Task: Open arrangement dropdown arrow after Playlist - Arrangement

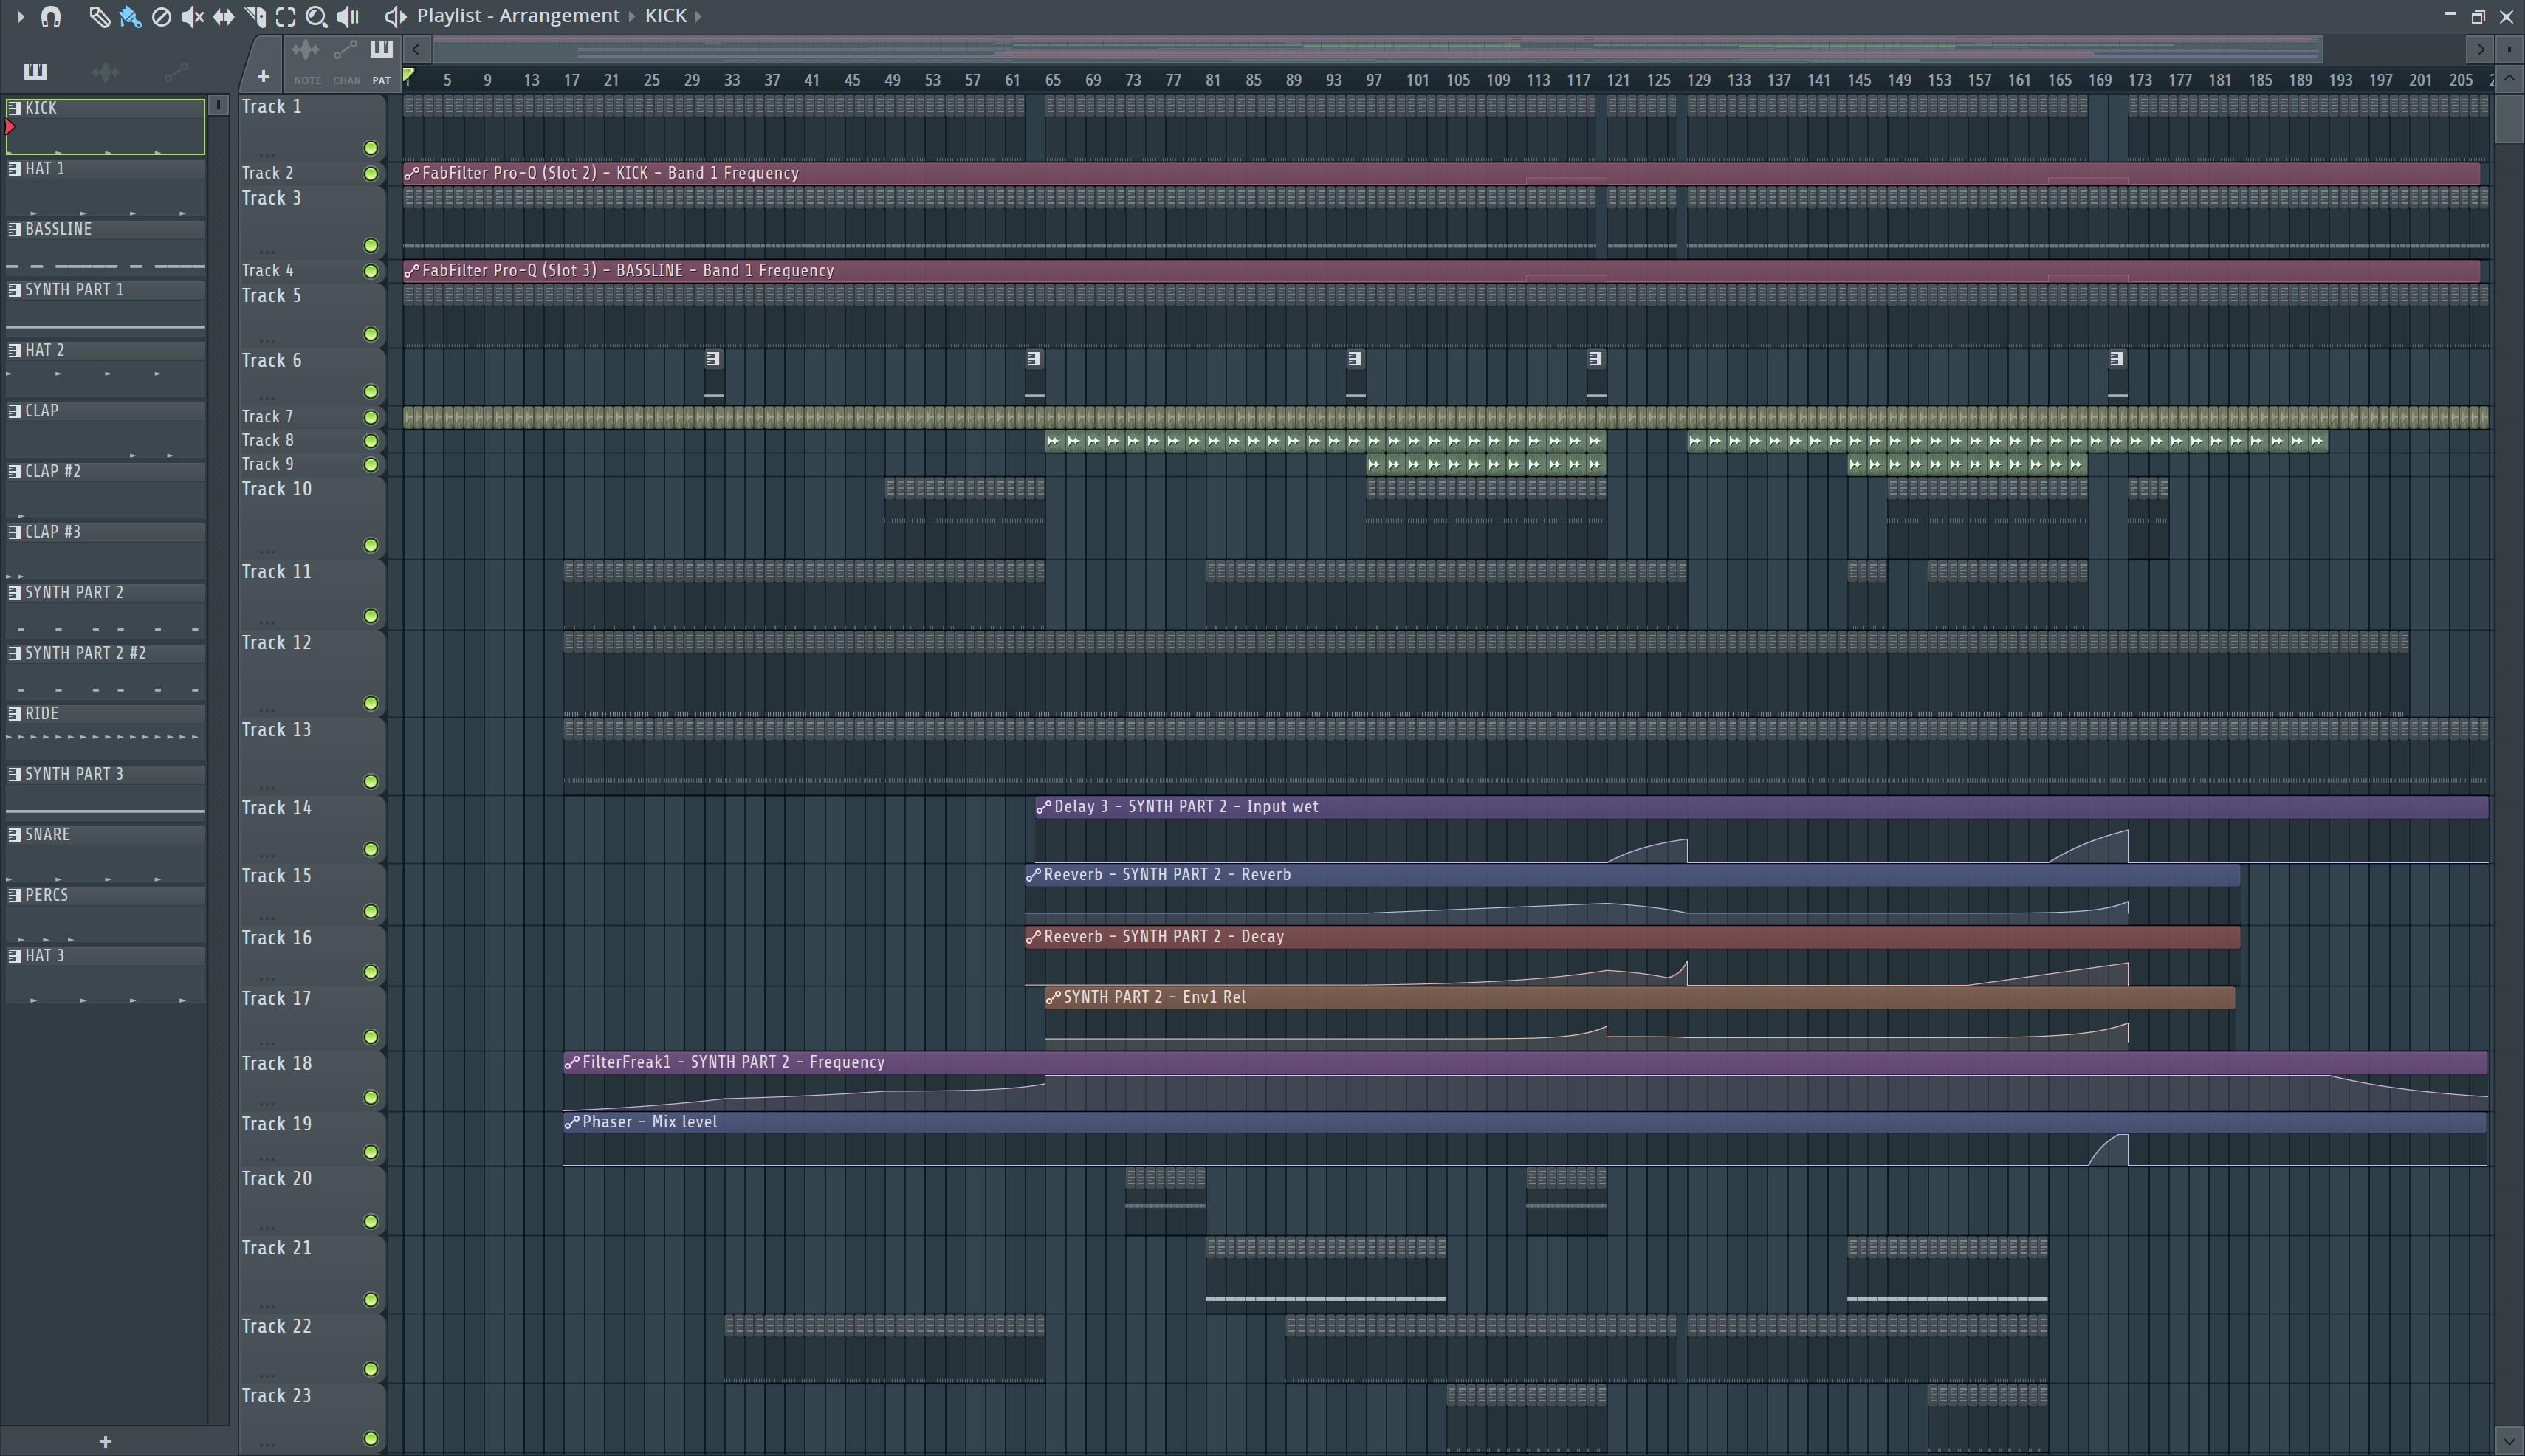Action: coord(631,16)
